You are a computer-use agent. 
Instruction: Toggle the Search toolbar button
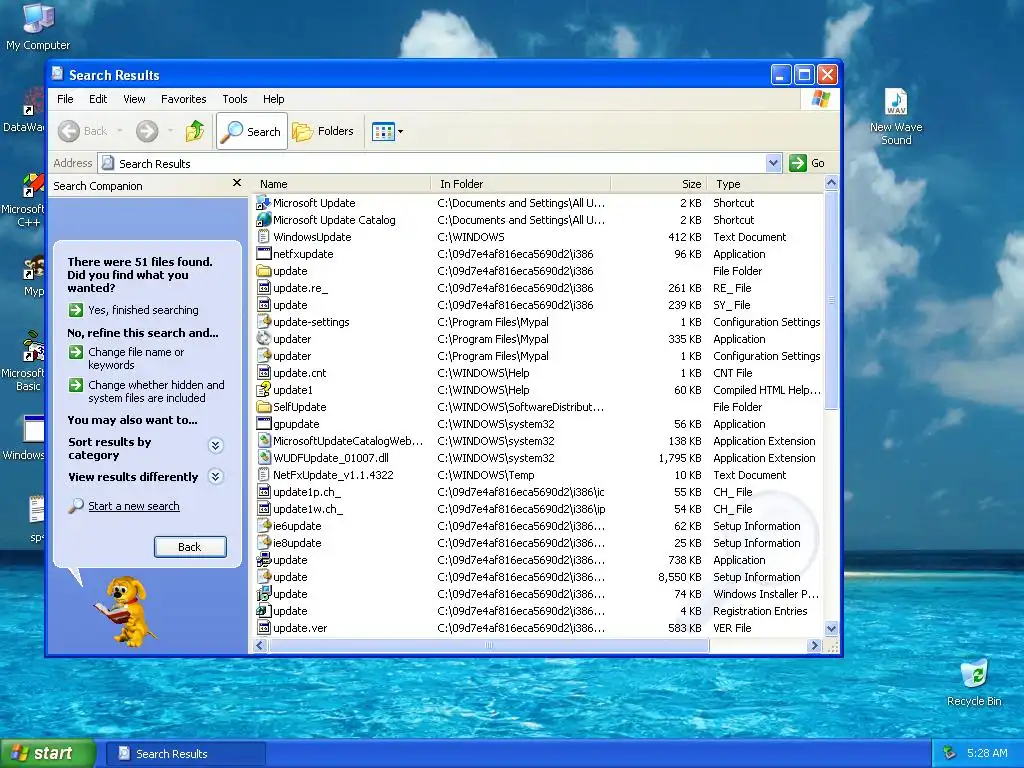(x=251, y=131)
